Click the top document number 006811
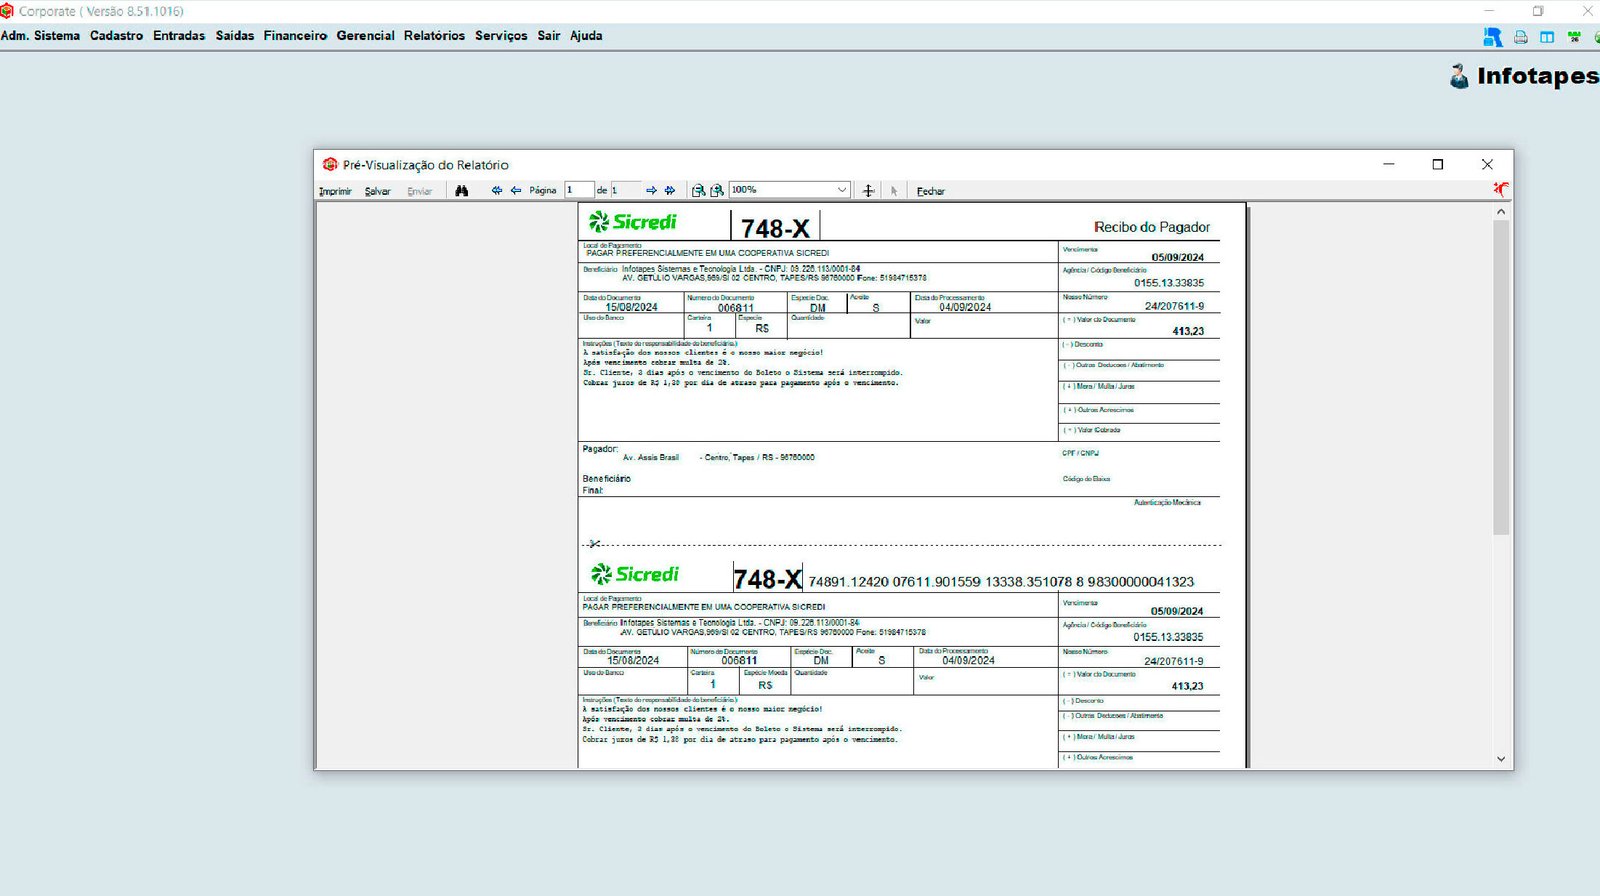Image resolution: width=1600 pixels, height=896 pixels. click(x=736, y=308)
